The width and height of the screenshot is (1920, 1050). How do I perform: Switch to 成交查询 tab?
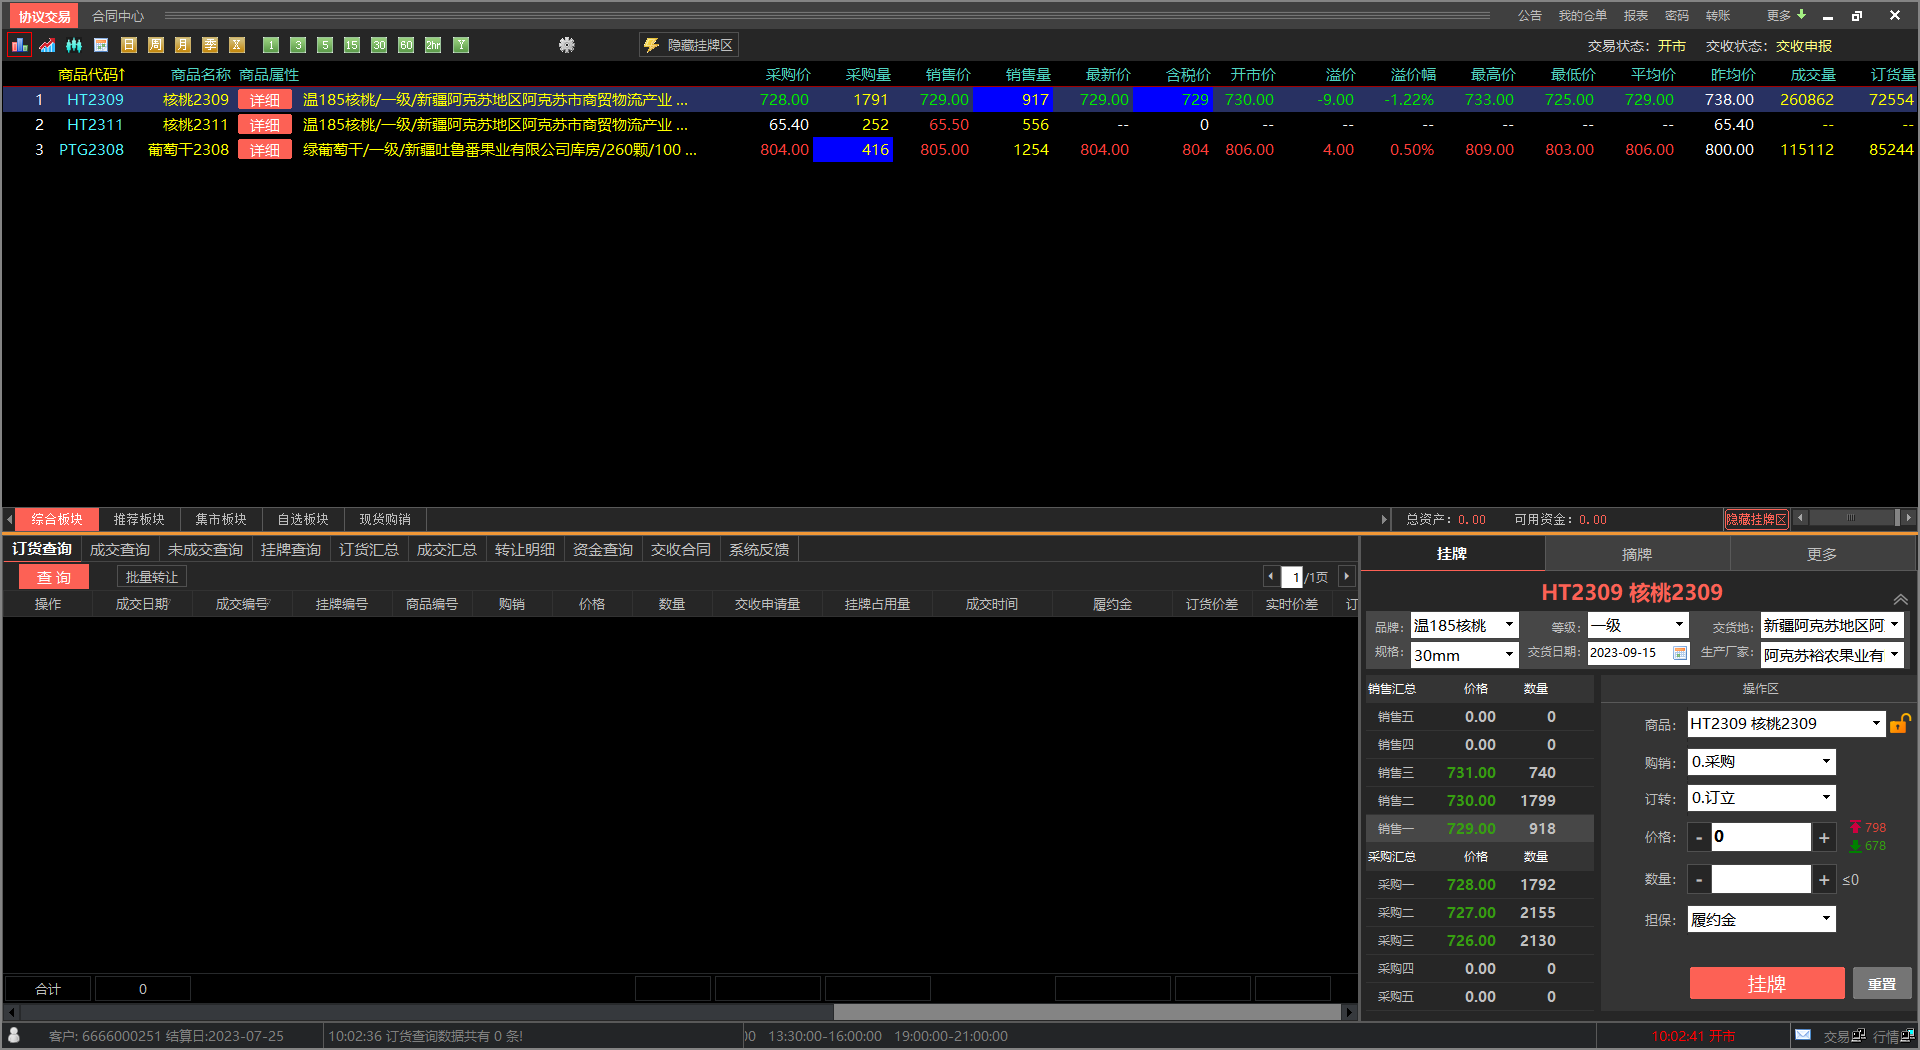pos(120,549)
